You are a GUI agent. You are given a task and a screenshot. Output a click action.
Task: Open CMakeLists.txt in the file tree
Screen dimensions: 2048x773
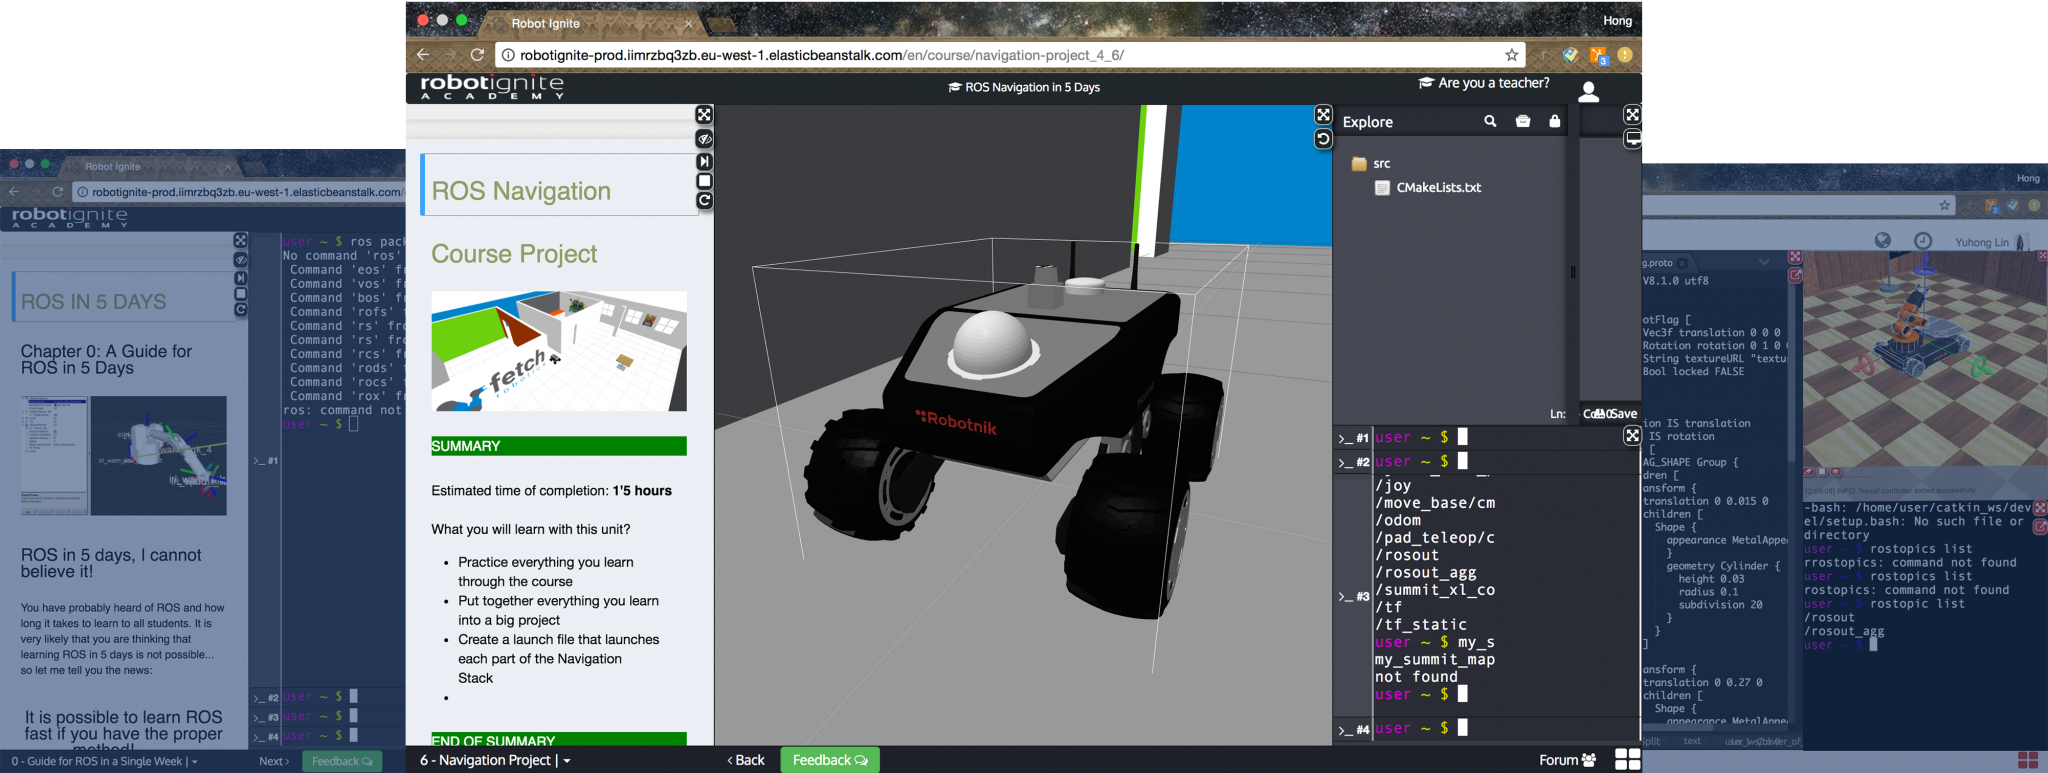click(1428, 187)
